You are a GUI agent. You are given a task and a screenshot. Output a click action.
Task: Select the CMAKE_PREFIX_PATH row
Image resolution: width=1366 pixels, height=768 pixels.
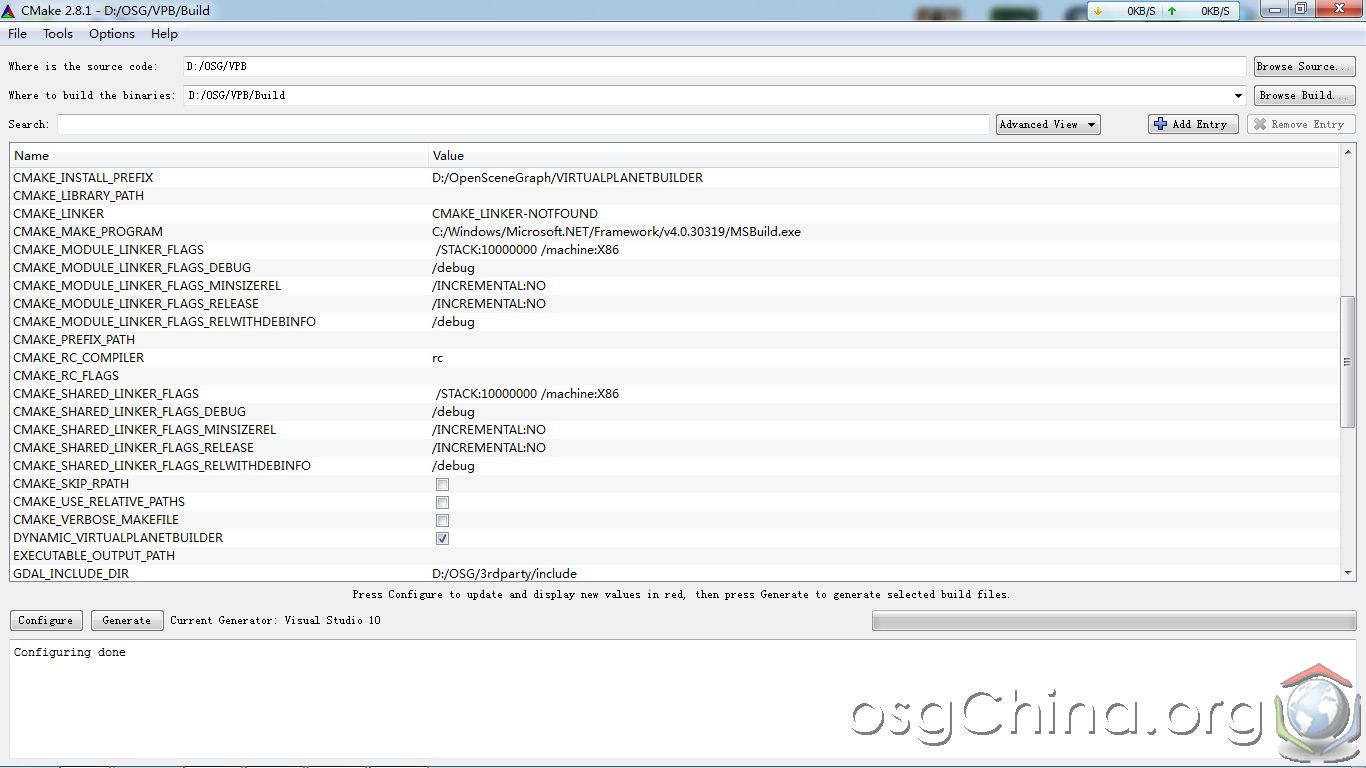pos(674,340)
